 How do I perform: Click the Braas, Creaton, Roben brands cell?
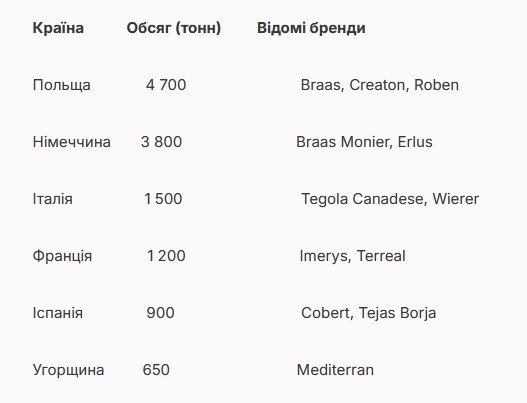(x=380, y=85)
